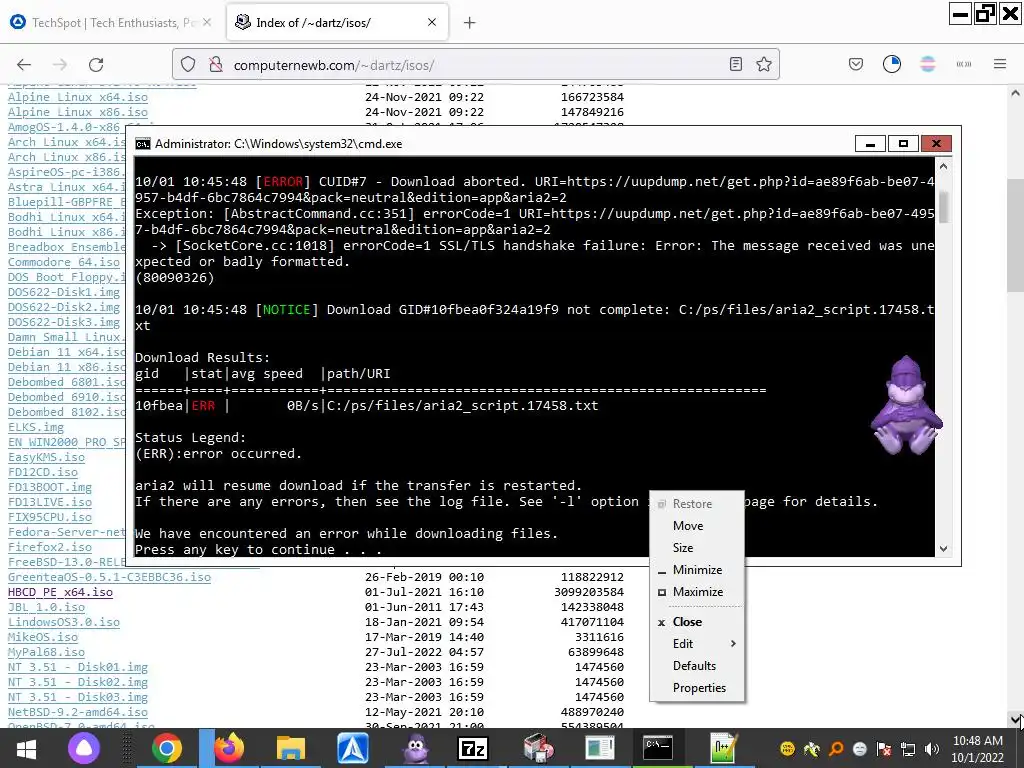This screenshot has height=768, width=1024.
Task: Open the purple Alice assistant taskbar icon
Action: (x=84, y=749)
